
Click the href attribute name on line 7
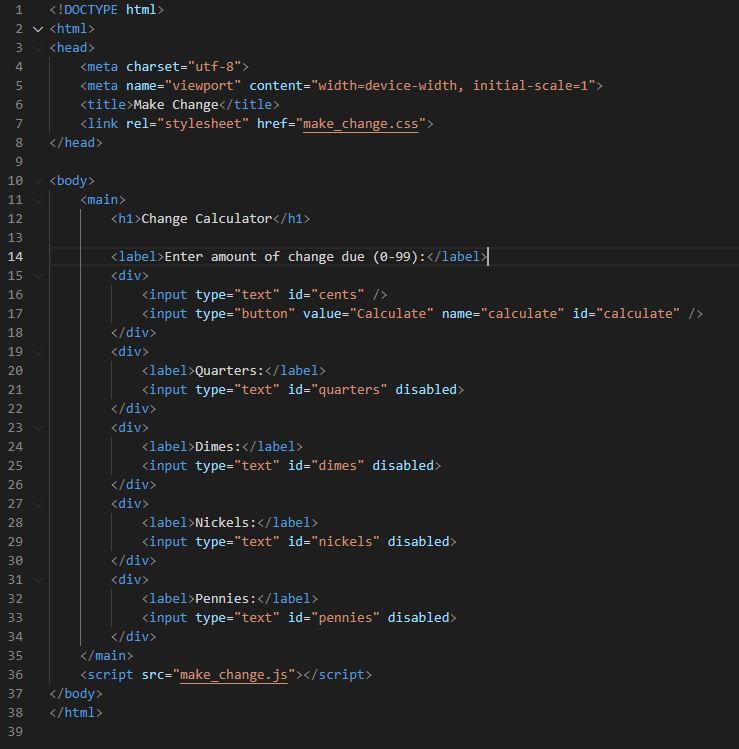tap(272, 124)
